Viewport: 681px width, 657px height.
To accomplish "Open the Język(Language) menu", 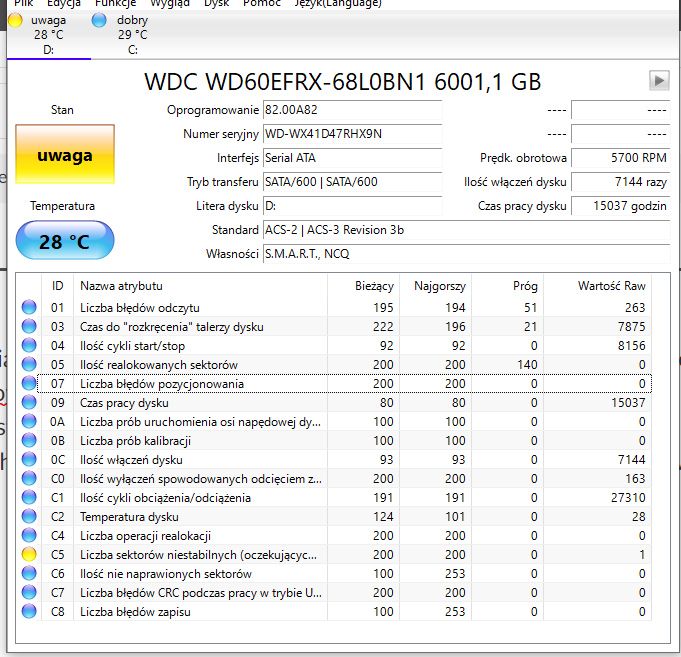I will point(338,3).
